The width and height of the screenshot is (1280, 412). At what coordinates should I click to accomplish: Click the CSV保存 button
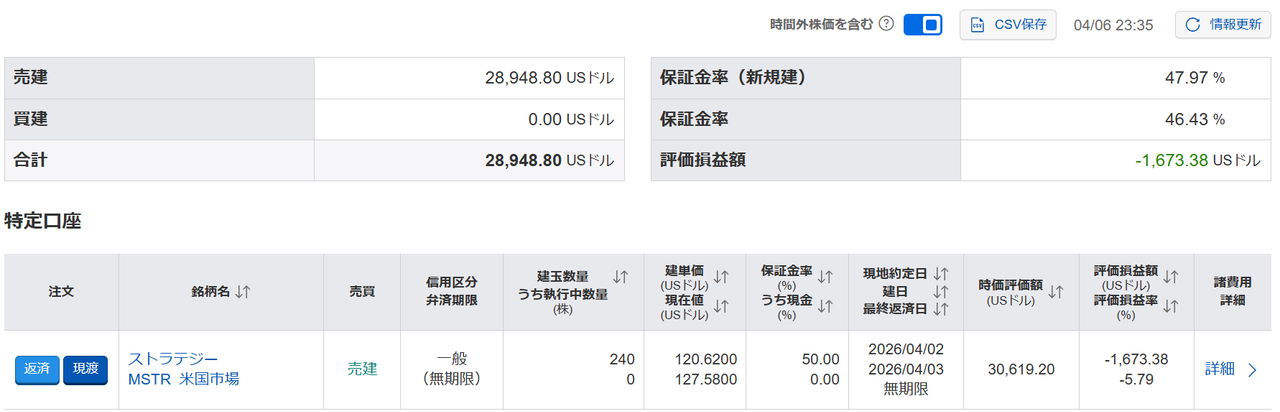(x=1008, y=24)
